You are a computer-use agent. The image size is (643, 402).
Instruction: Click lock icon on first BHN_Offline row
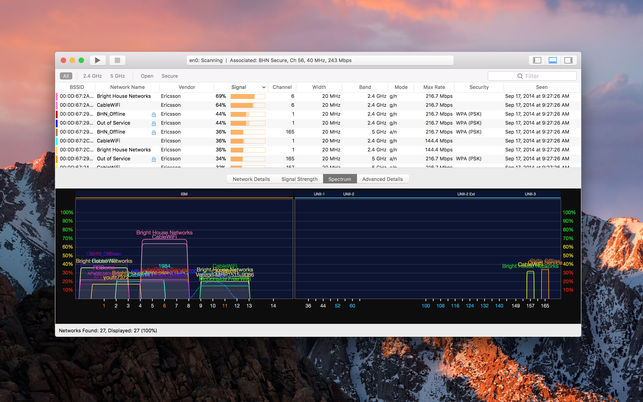pos(153,115)
